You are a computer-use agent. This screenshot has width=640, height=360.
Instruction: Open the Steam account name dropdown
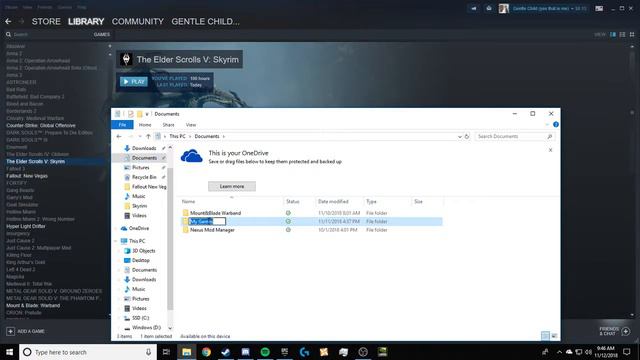click(549, 8)
